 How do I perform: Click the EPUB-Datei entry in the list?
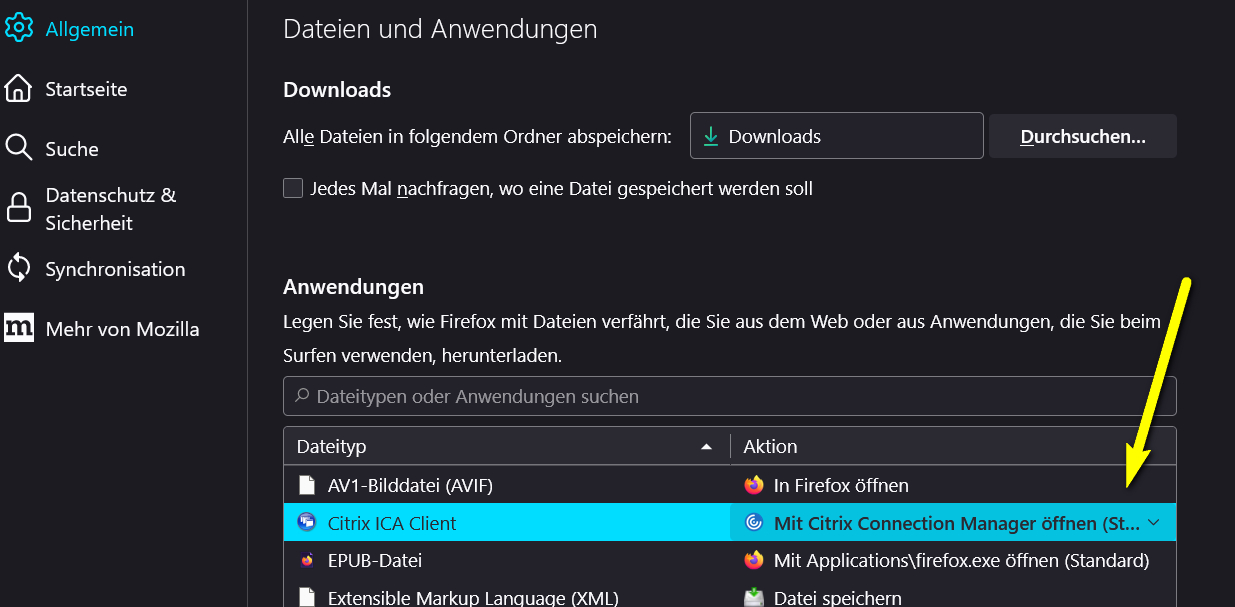point(376,560)
